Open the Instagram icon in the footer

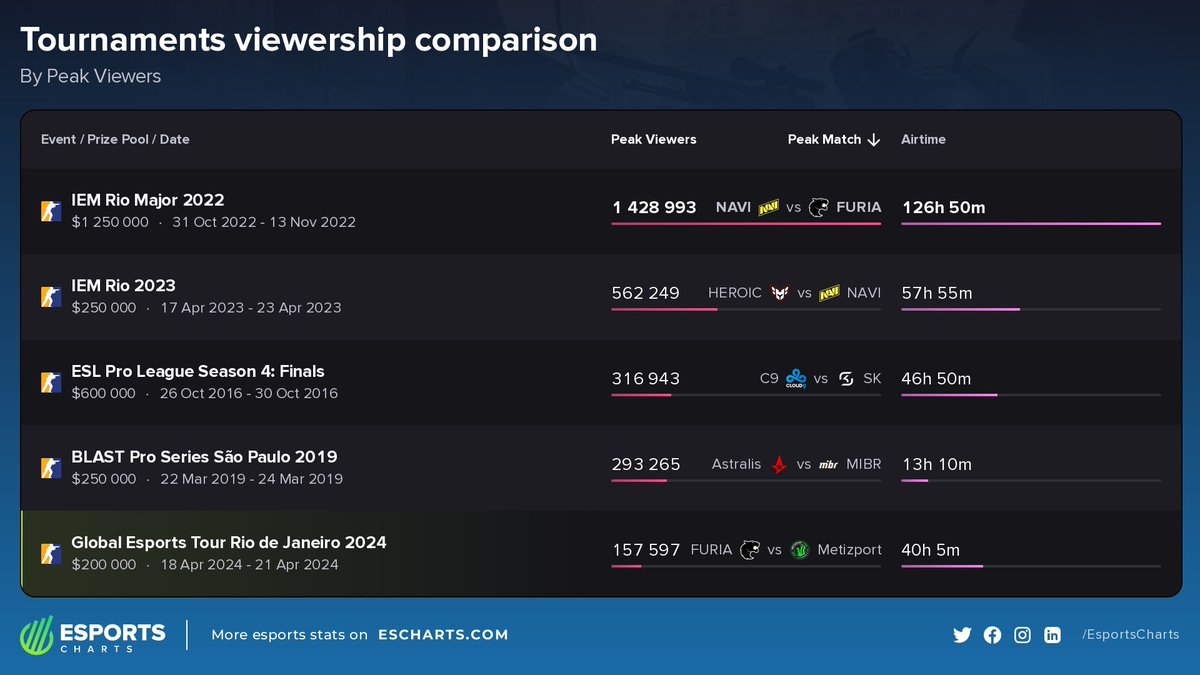click(1022, 635)
